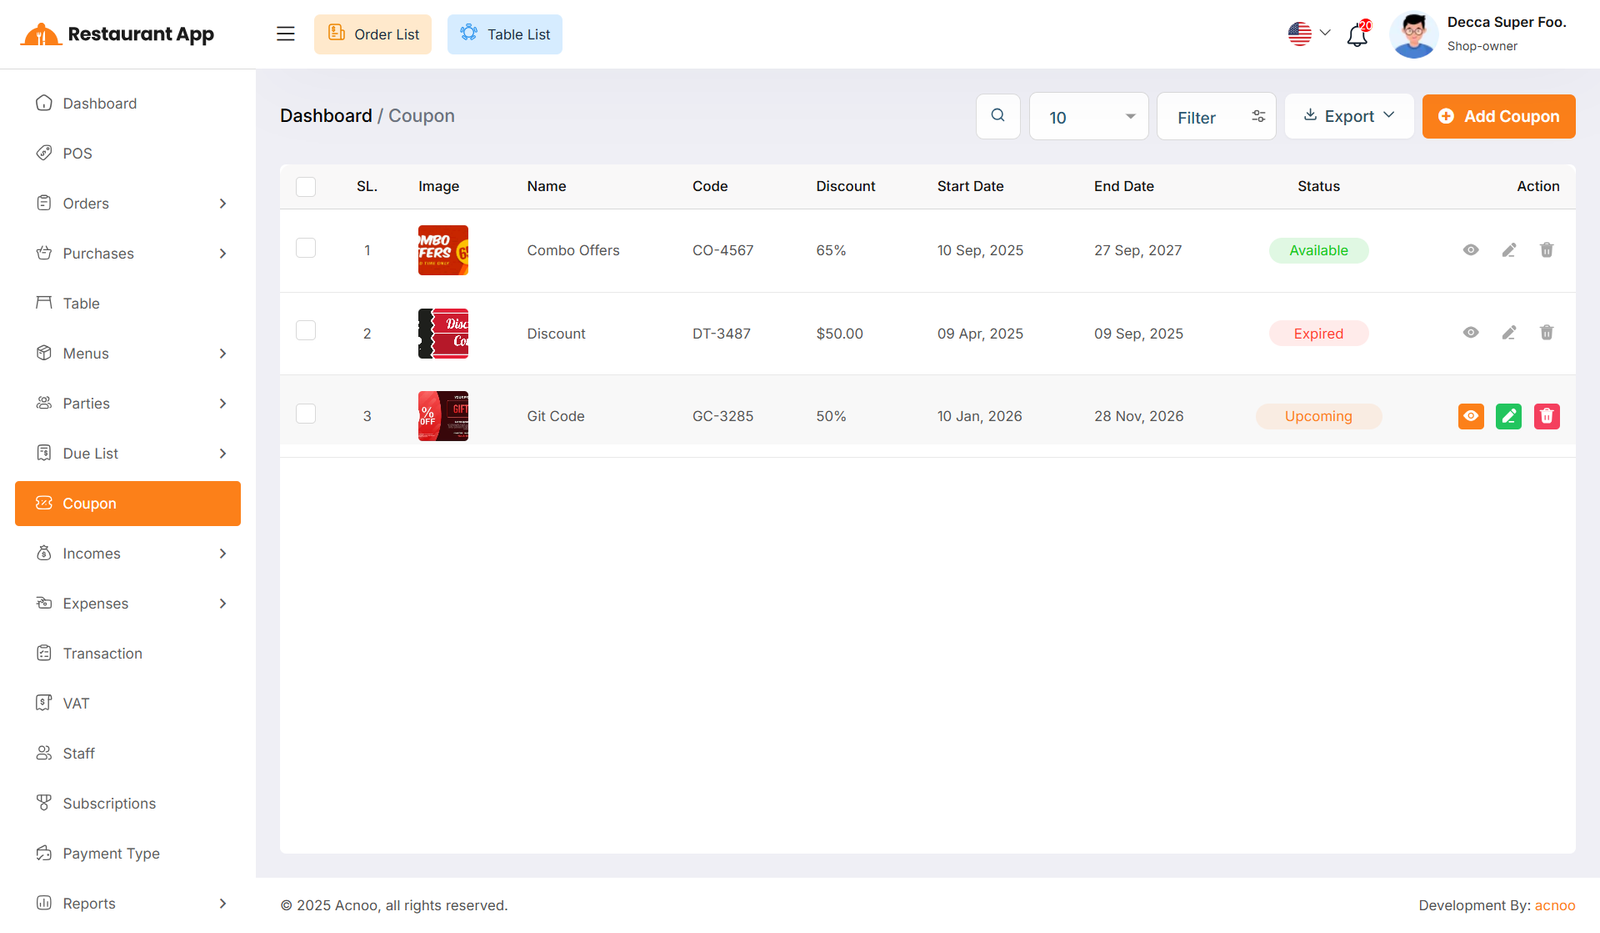
Task: Click the search magnifier icon
Action: point(997,116)
